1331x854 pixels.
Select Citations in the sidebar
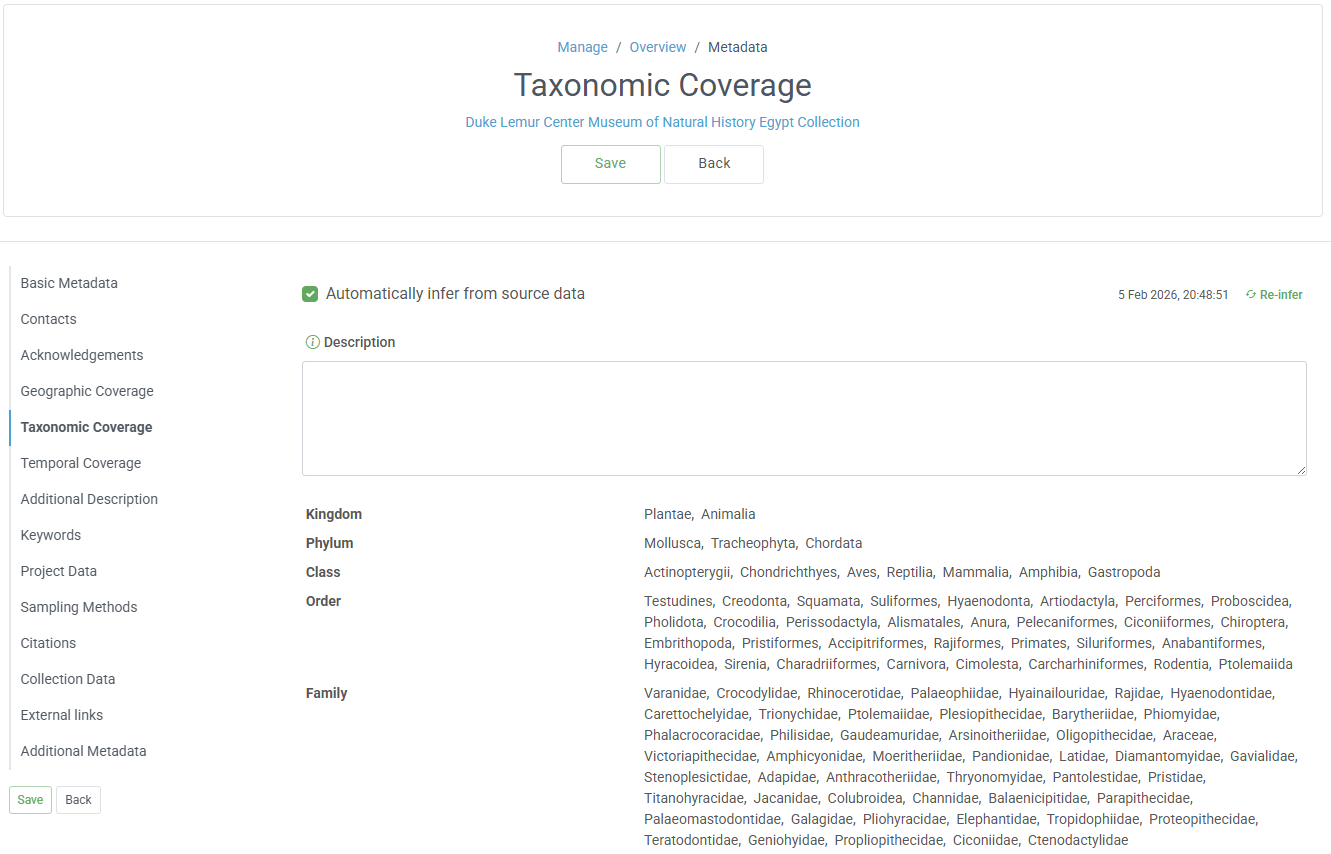(x=46, y=643)
